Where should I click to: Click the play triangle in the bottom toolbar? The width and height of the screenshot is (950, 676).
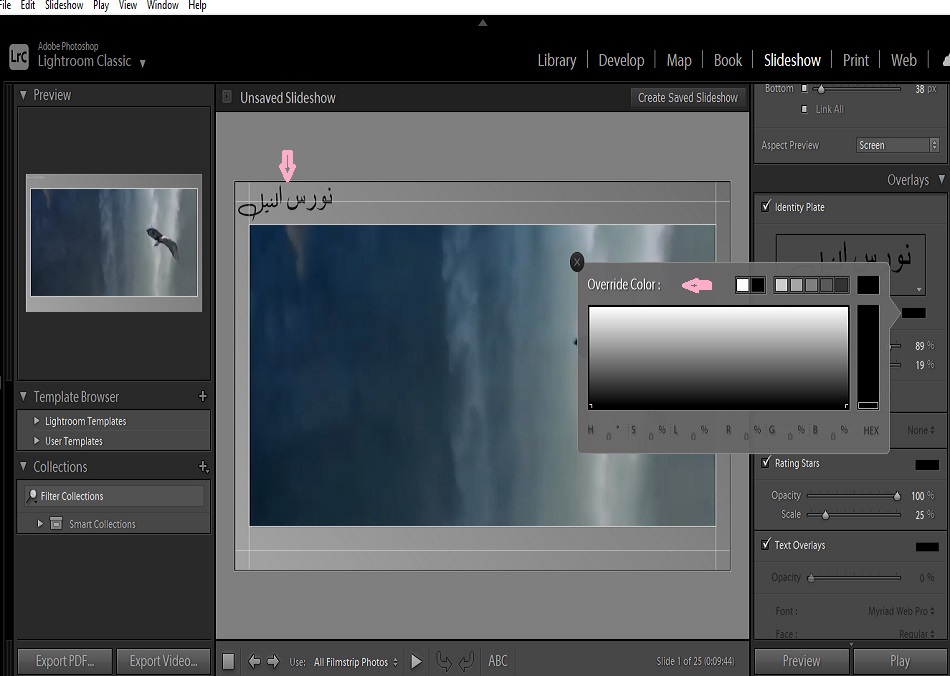pyautogui.click(x=416, y=661)
